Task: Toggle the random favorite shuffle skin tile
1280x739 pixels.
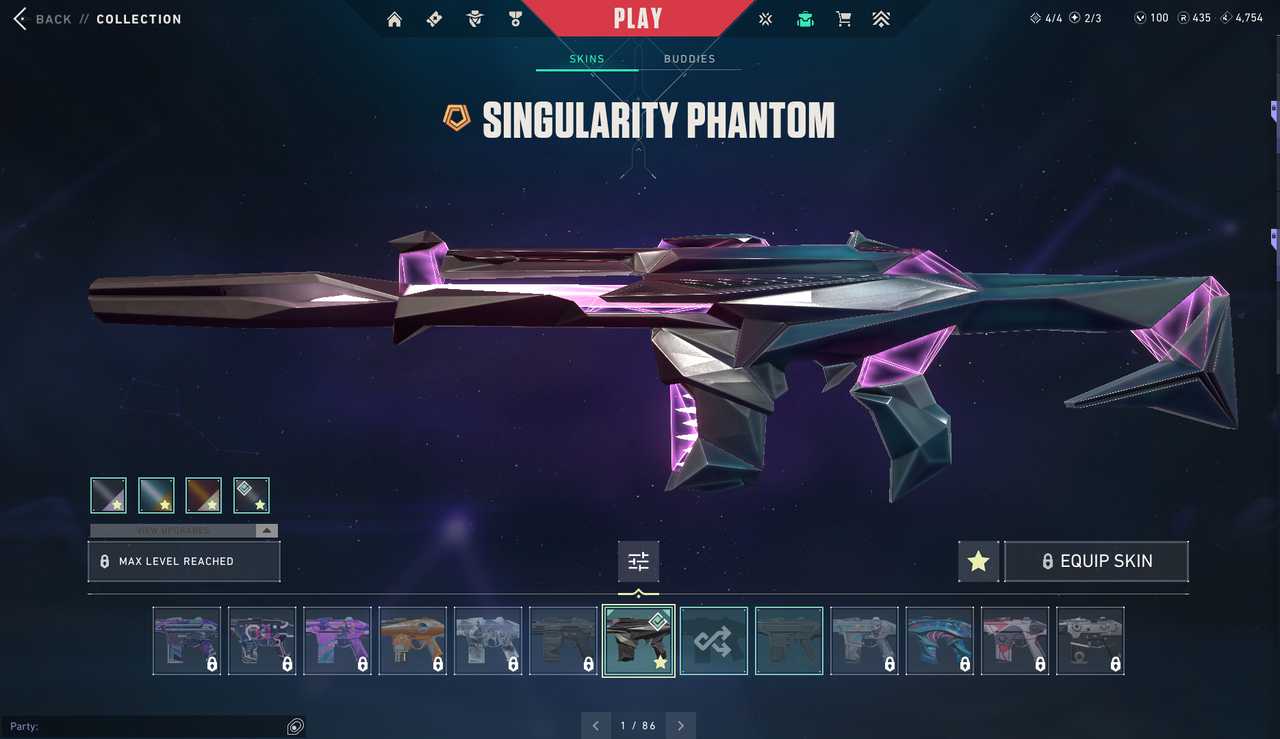Action: click(x=714, y=641)
